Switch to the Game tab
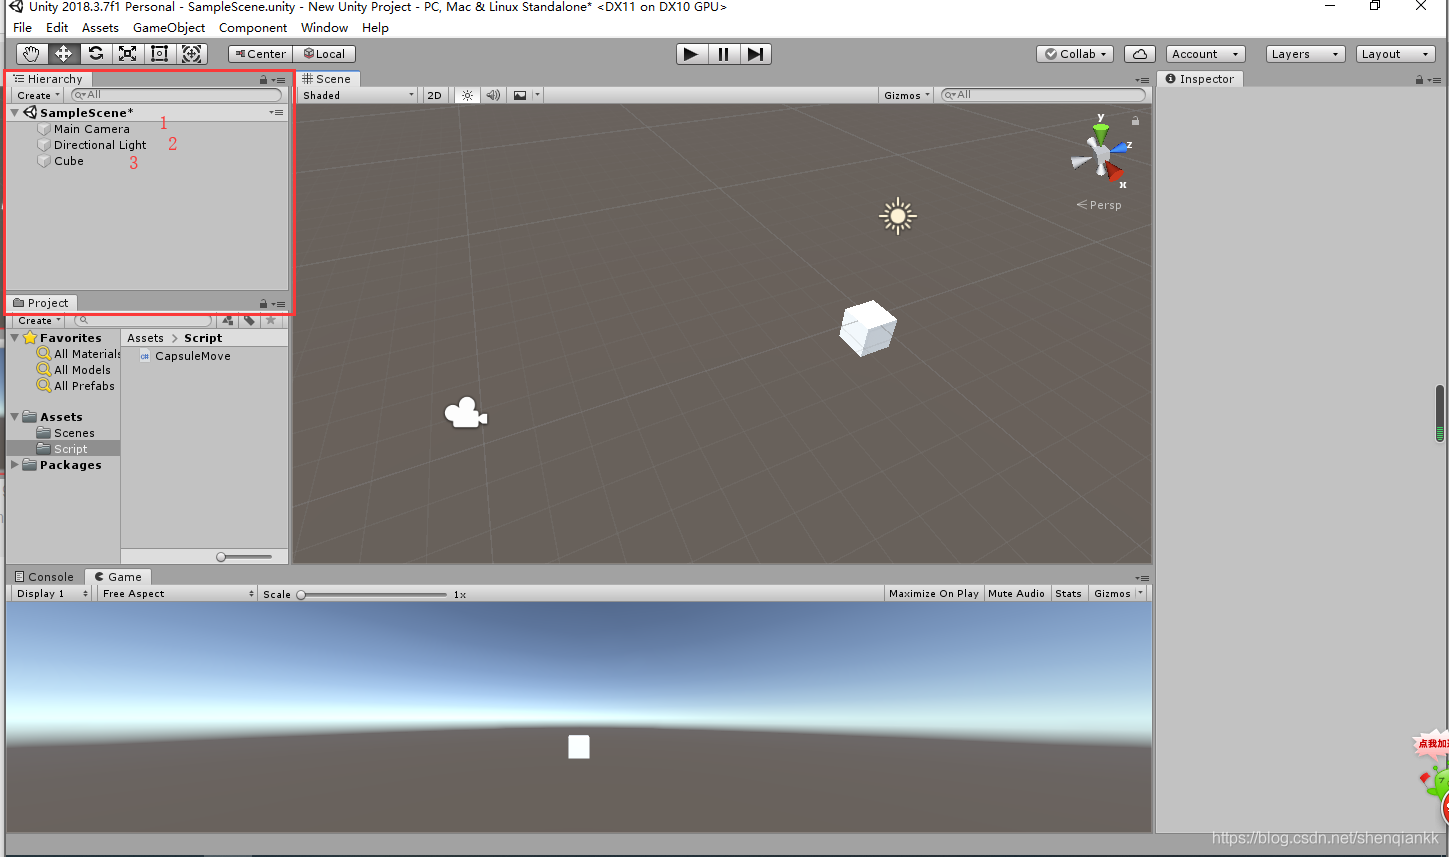 pos(118,577)
